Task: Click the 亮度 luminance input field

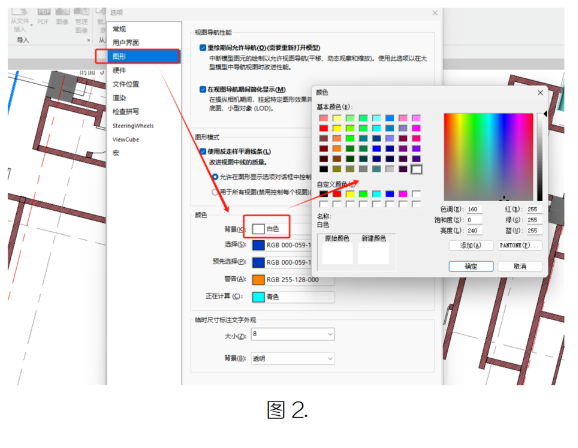Action: tap(474, 230)
